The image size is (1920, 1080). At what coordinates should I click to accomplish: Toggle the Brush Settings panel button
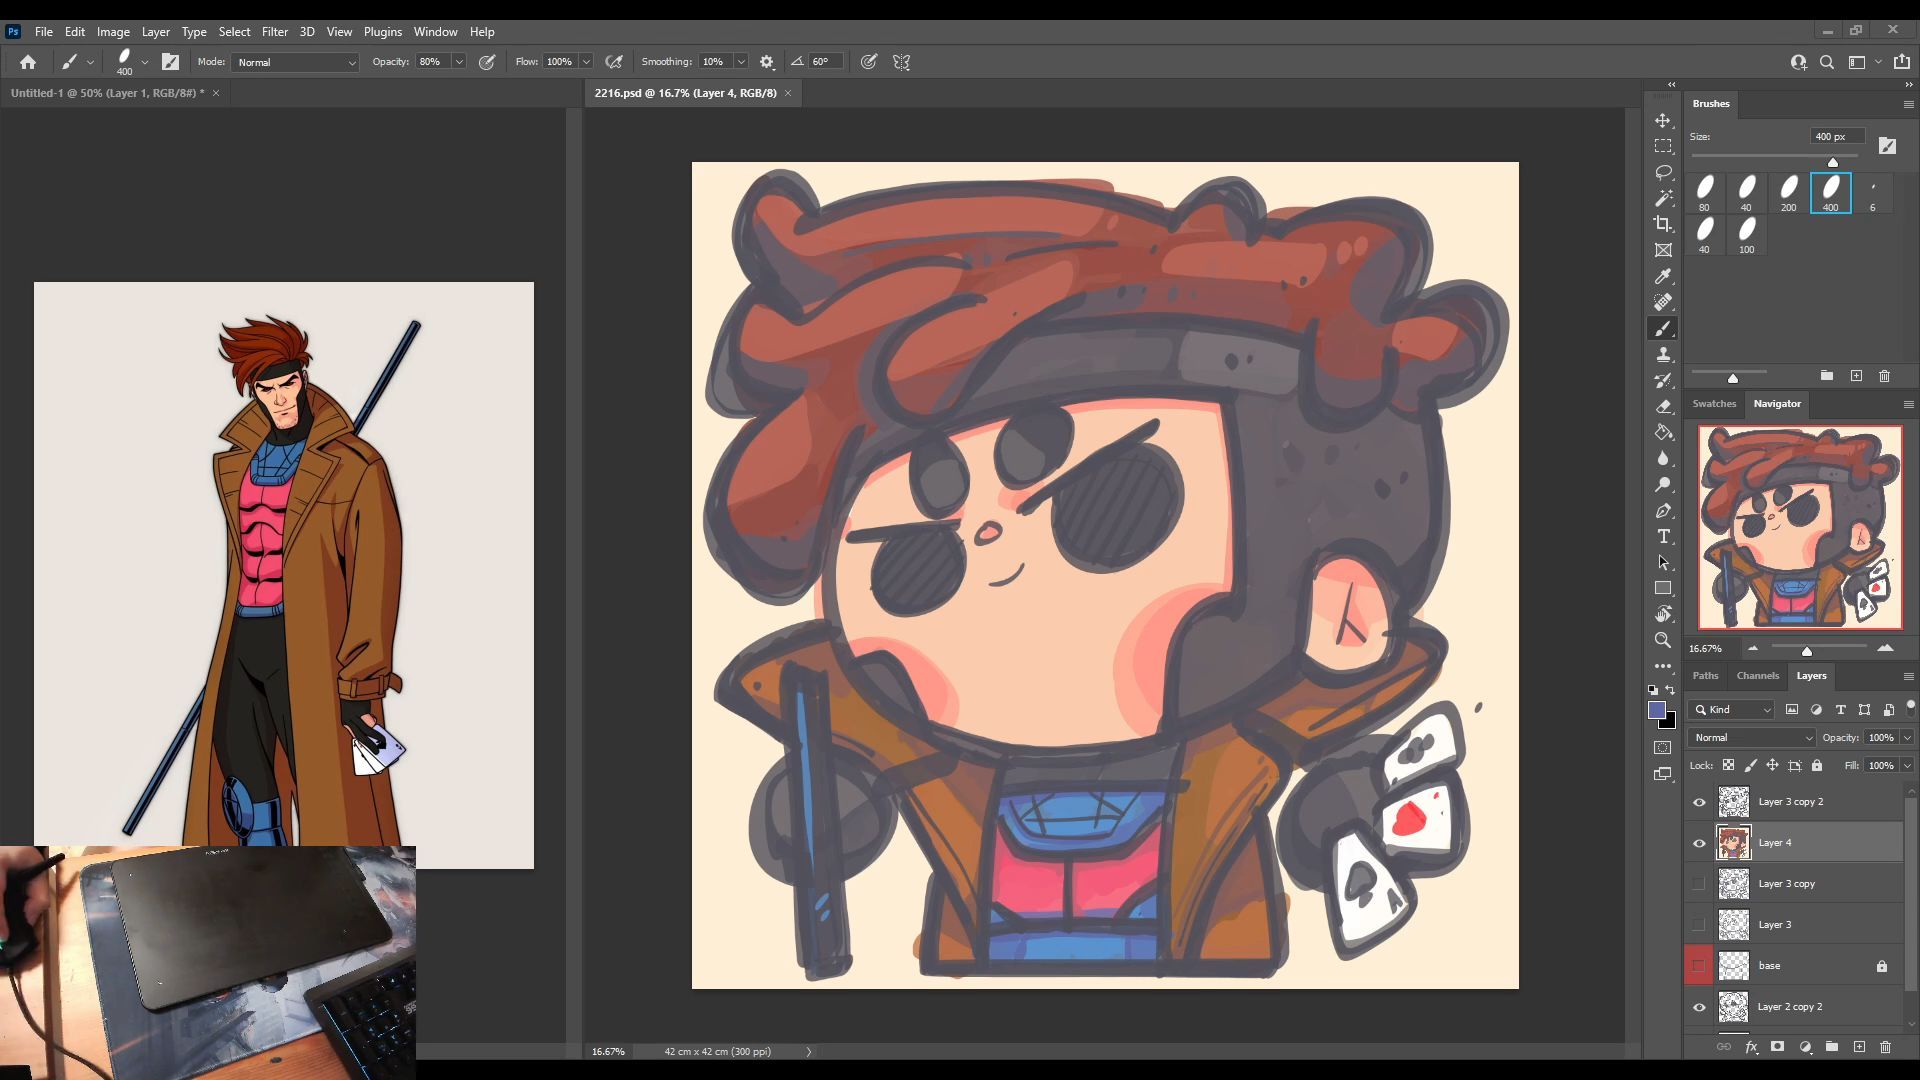(171, 62)
